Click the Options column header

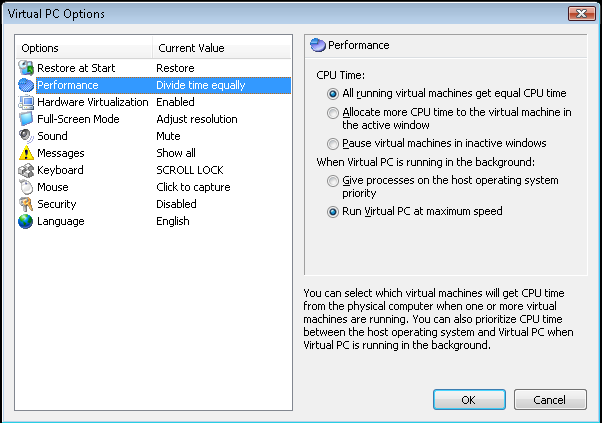(84, 48)
